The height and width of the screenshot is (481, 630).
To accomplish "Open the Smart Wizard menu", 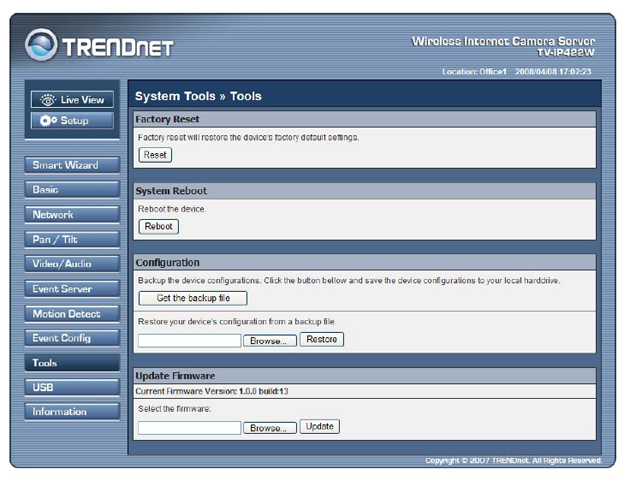I will click(x=72, y=165).
